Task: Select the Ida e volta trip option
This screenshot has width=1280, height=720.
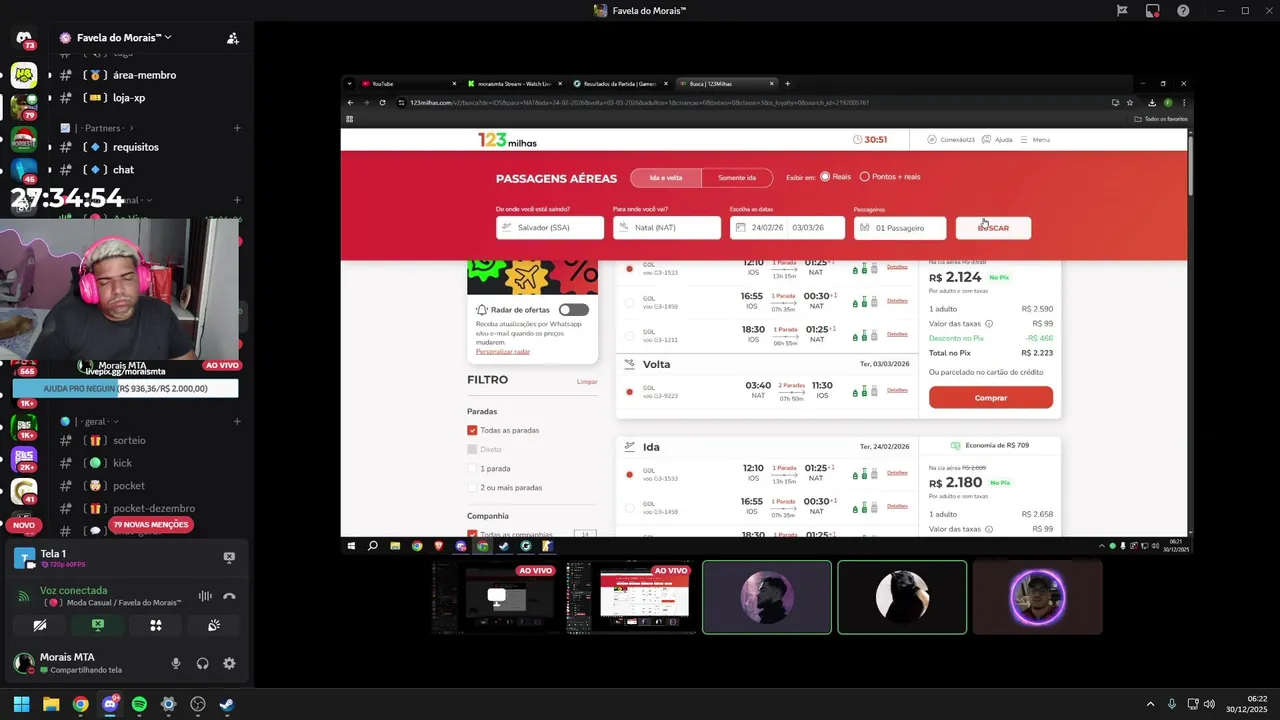Action: pos(666,178)
